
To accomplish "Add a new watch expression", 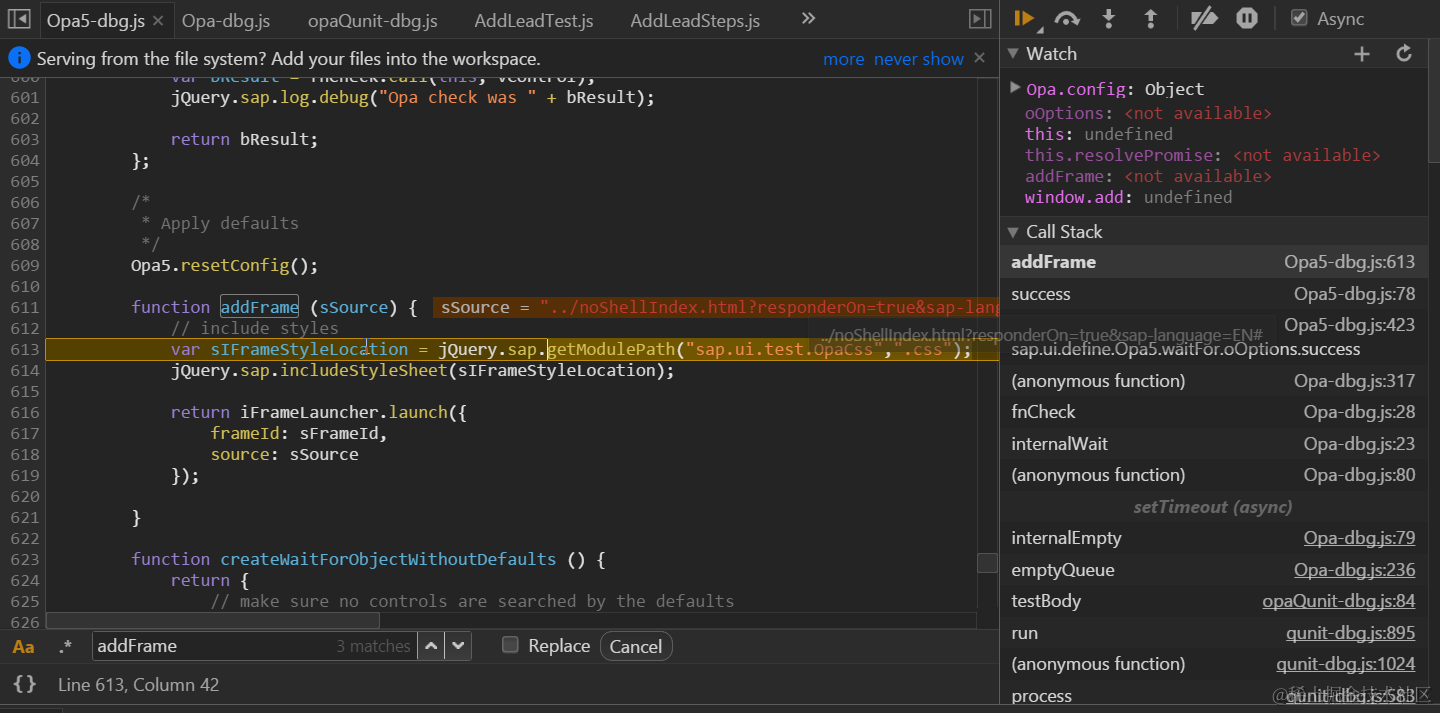I will click(x=1362, y=54).
